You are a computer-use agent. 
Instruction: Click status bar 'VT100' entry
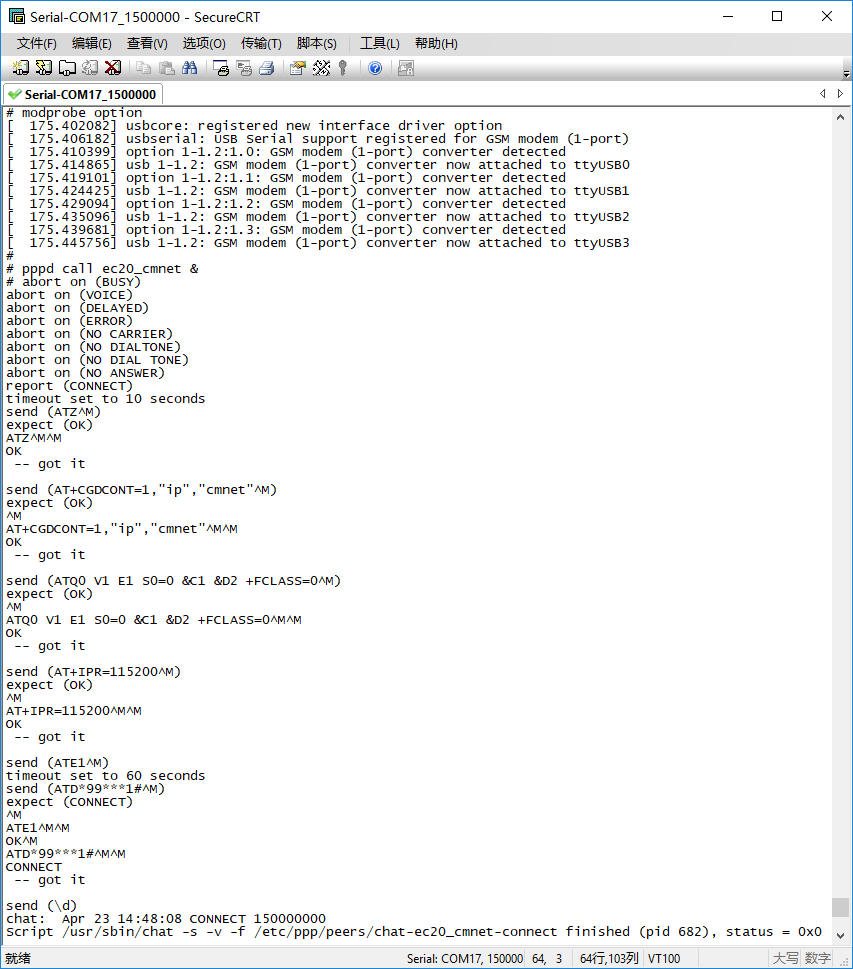tap(664, 958)
